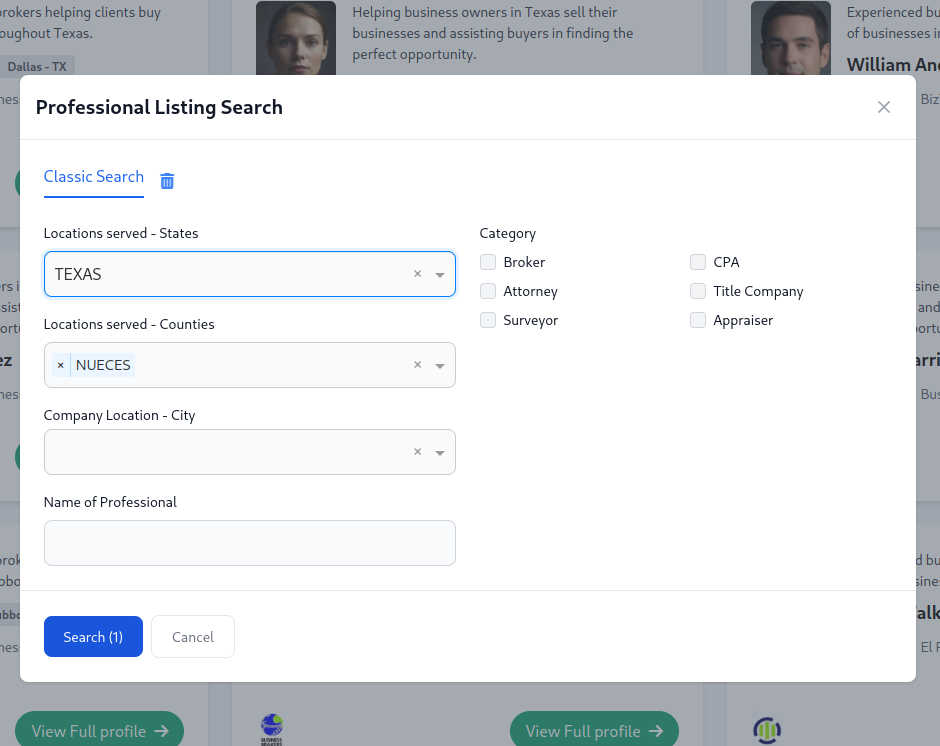
Task: Open the Counties dropdown arrow
Action: [440, 366]
